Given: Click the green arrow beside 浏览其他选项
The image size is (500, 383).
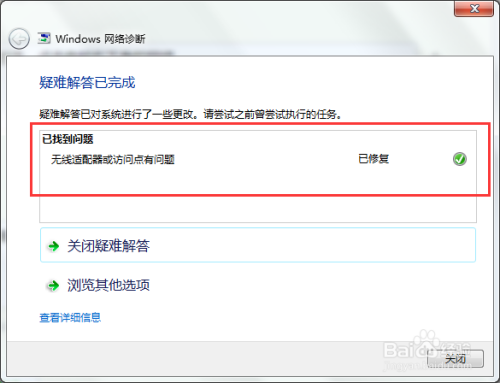Looking at the screenshot, I should (53, 285).
